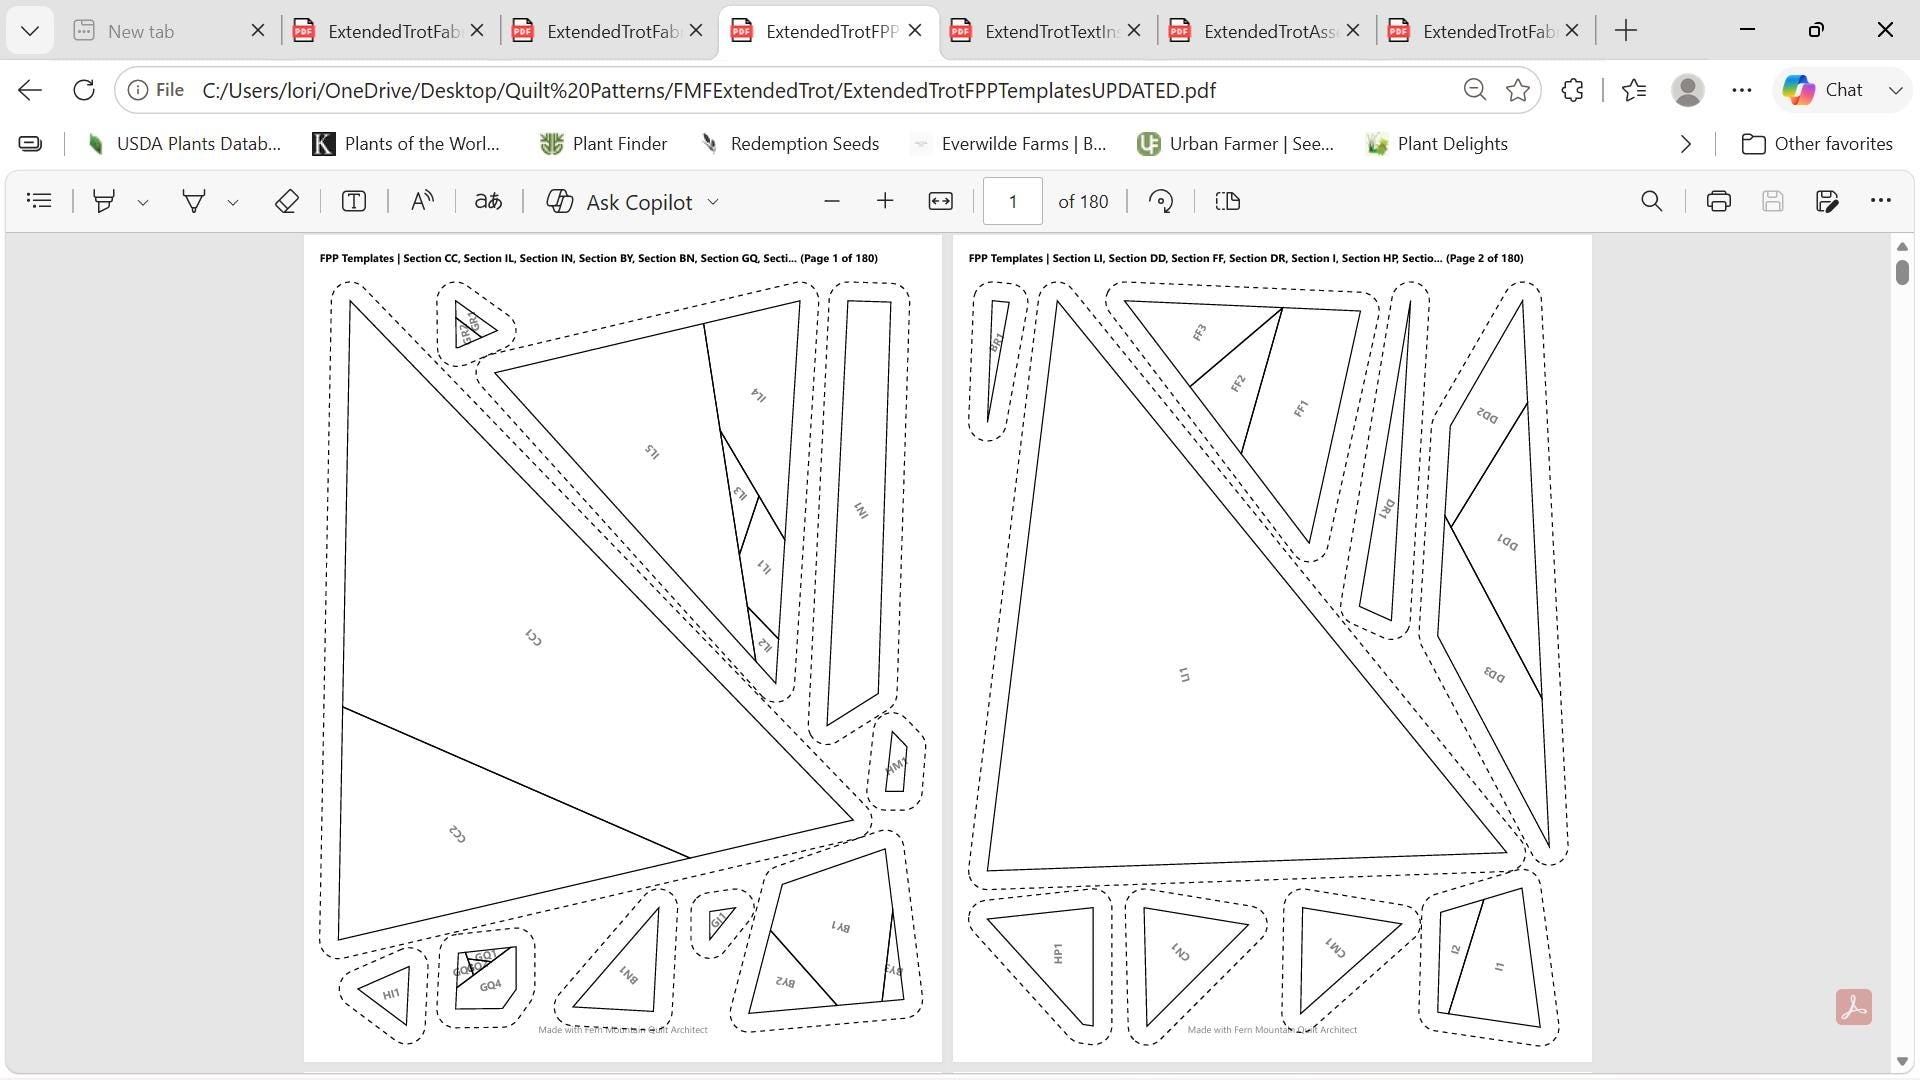Start Read aloud
The width and height of the screenshot is (1920, 1080).
(x=422, y=201)
